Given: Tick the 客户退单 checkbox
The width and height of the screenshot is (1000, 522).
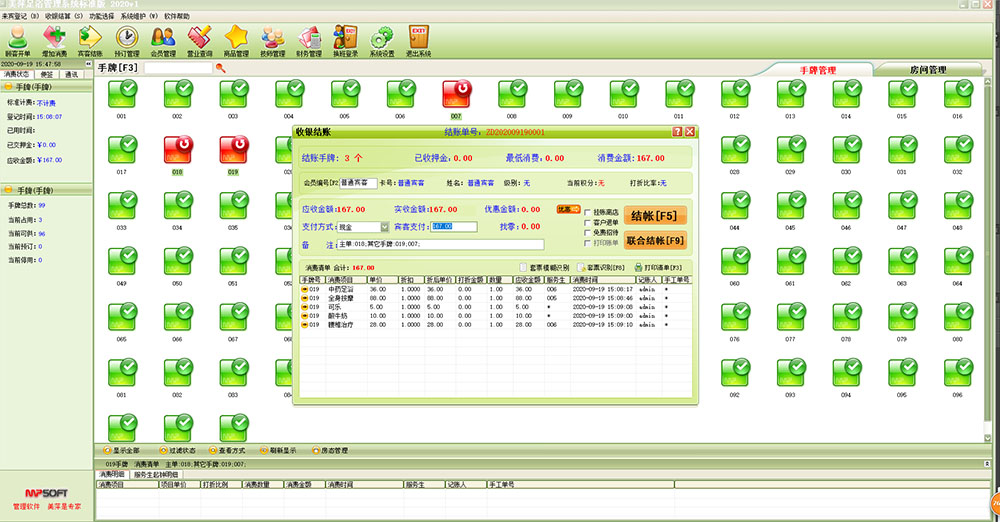Looking at the screenshot, I should pos(588,222).
